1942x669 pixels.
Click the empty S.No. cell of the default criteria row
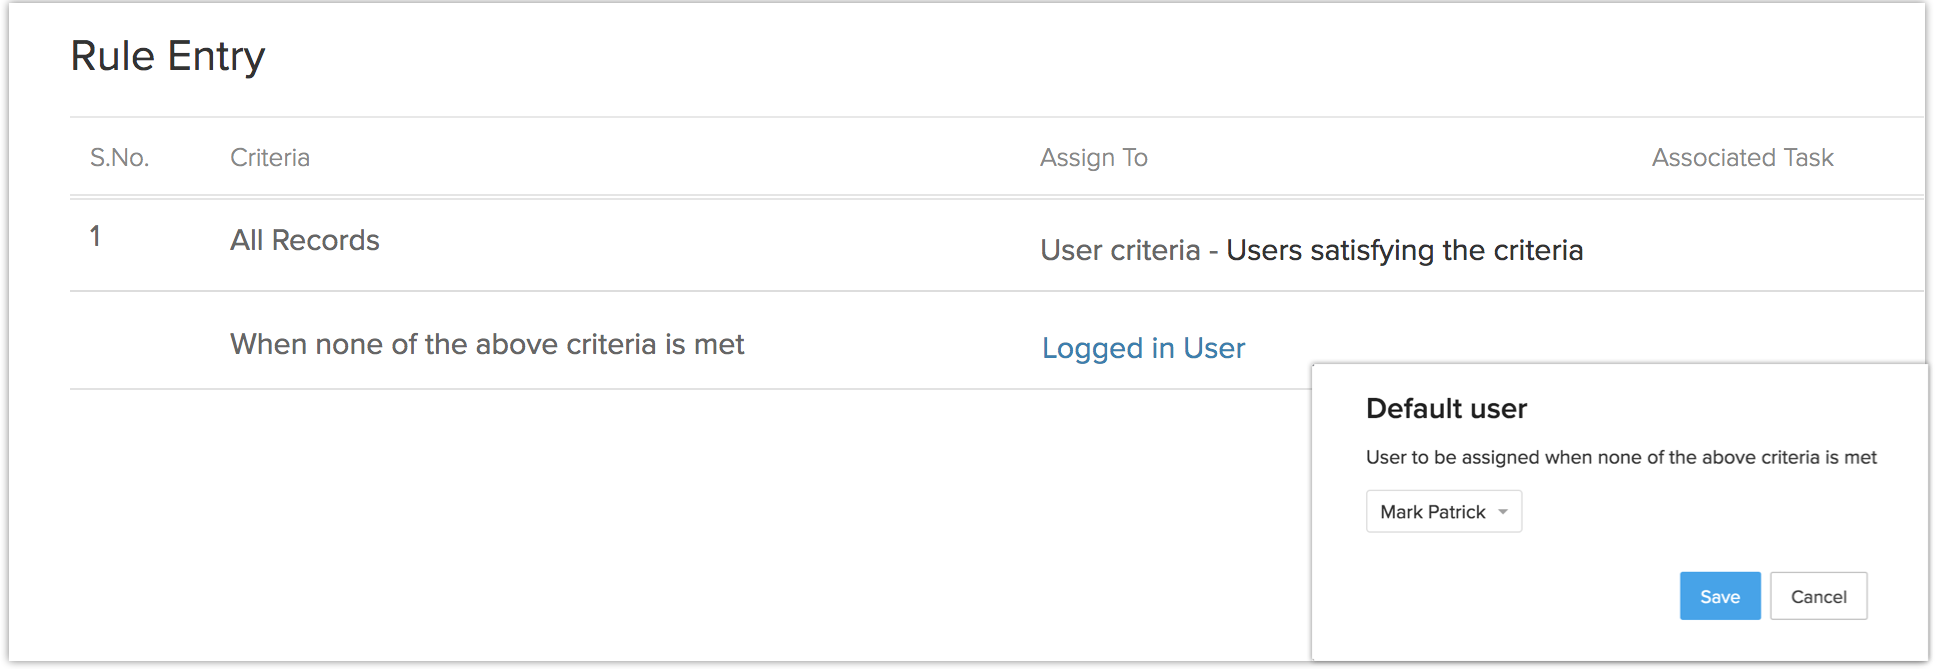click(x=119, y=342)
